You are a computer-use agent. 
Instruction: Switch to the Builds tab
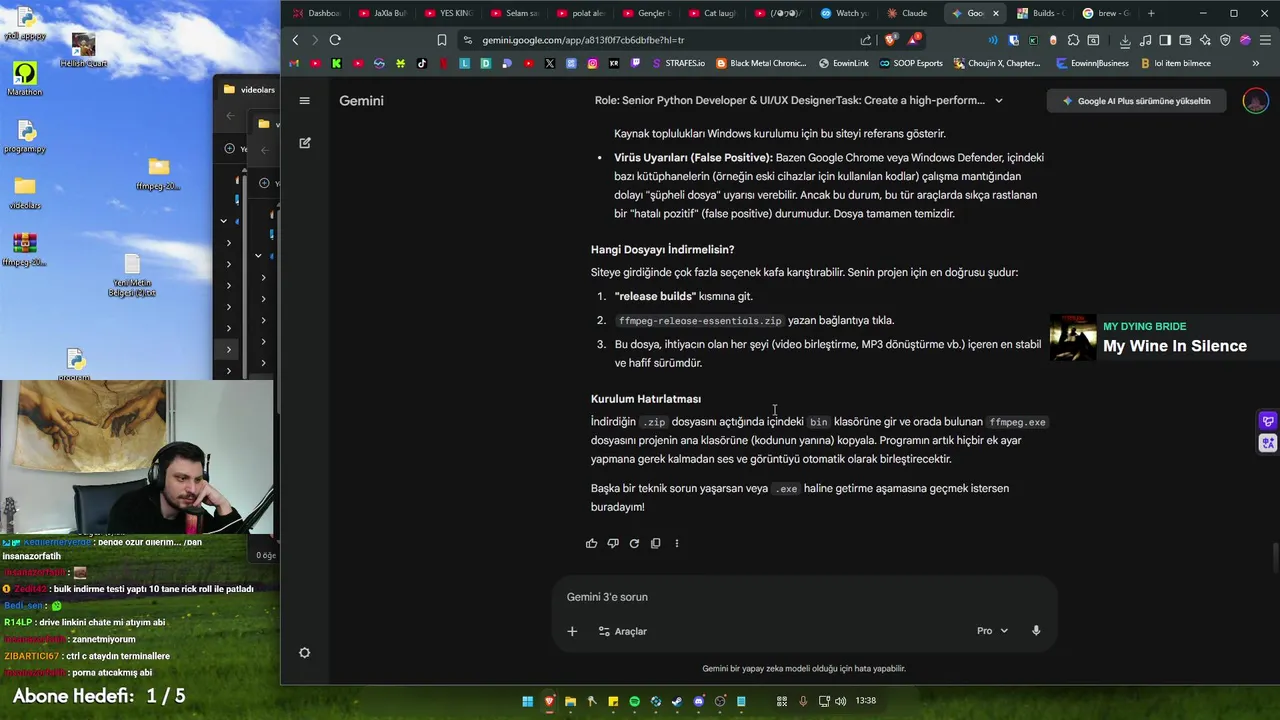[1041, 13]
